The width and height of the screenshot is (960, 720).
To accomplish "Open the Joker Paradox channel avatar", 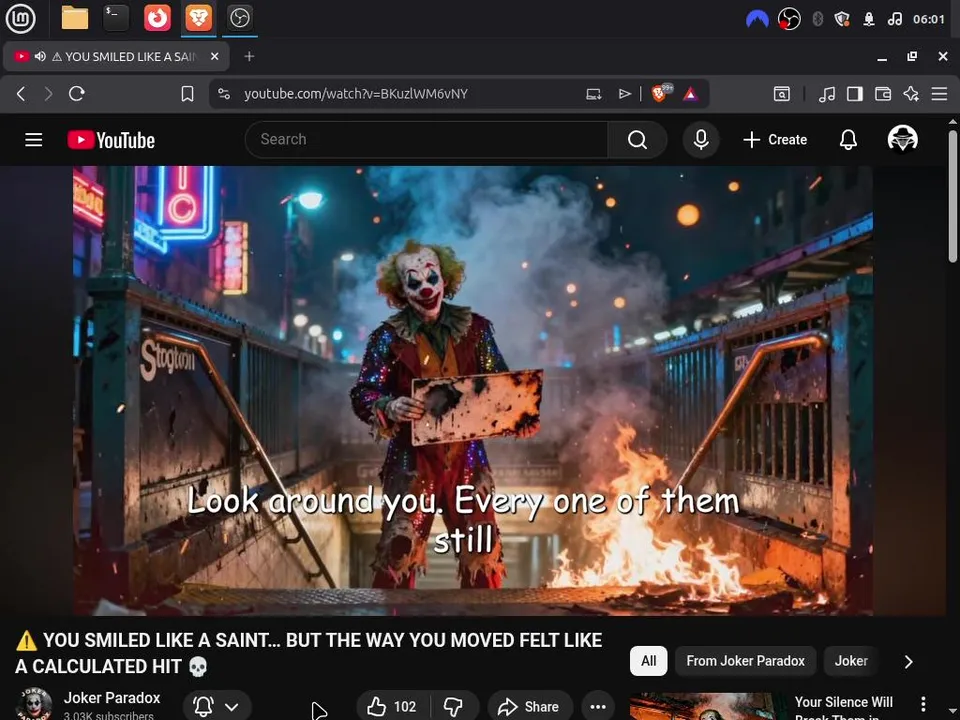I will [34, 705].
